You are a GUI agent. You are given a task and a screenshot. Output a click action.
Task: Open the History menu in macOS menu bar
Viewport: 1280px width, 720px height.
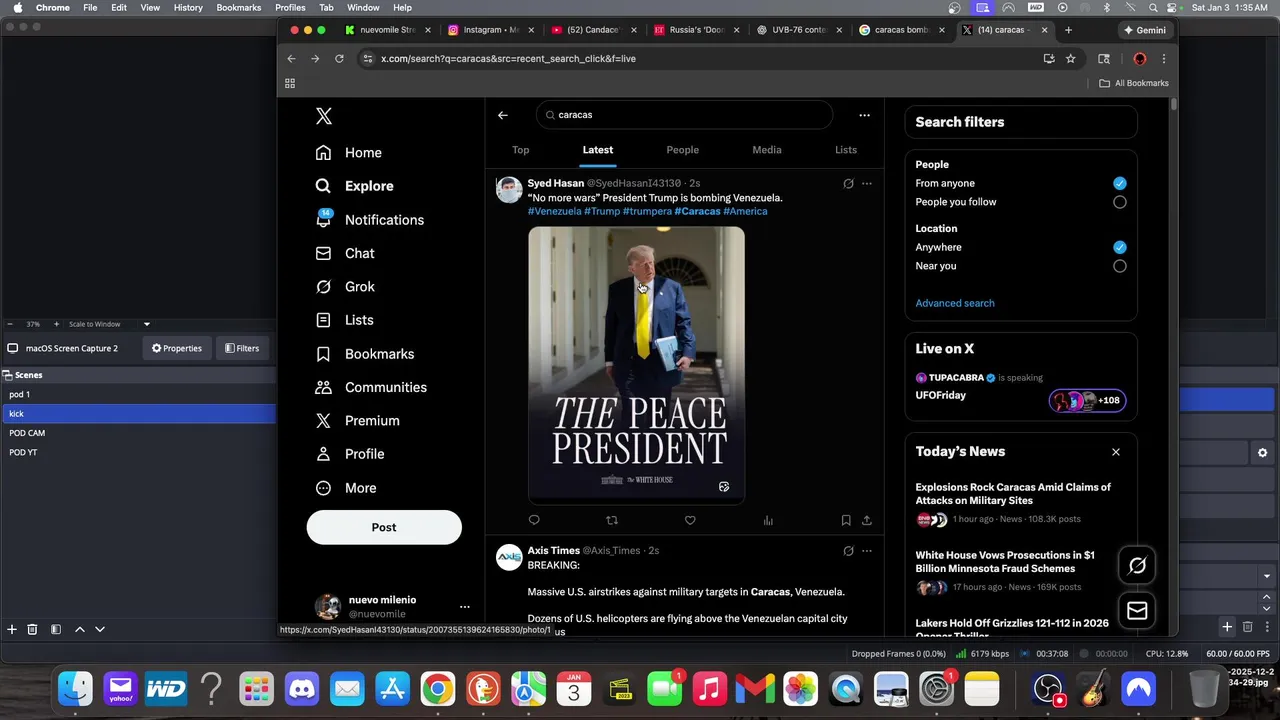[x=188, y=7]
